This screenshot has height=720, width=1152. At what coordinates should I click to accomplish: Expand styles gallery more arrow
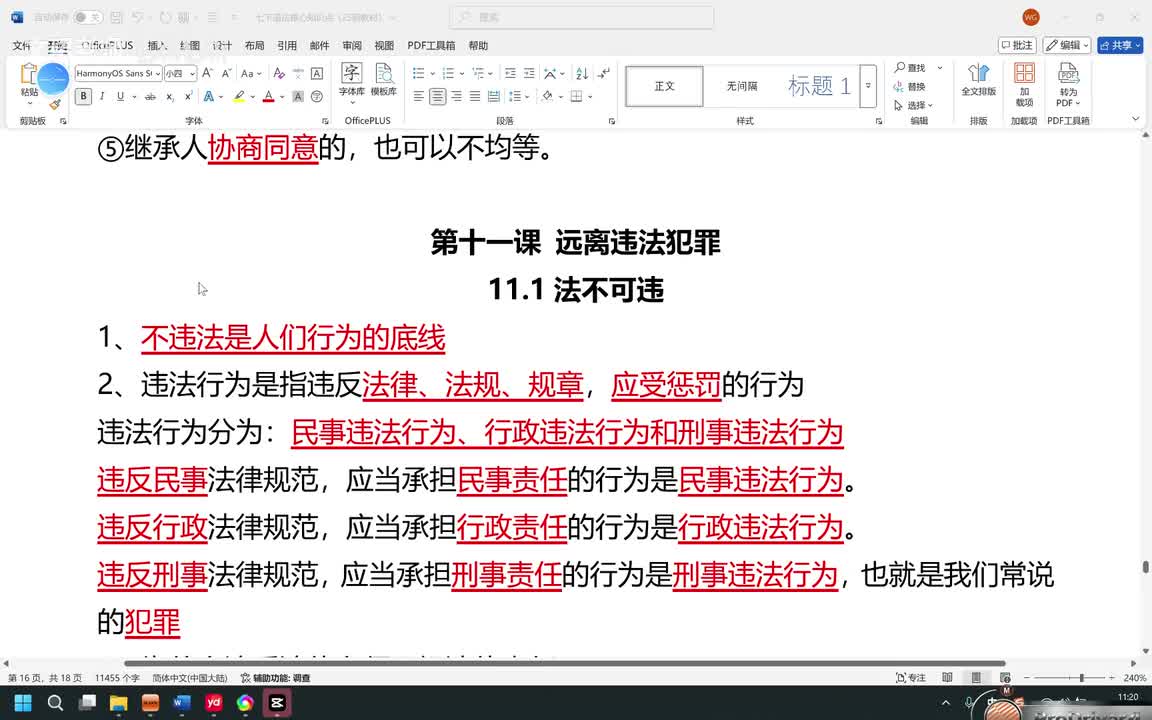[868, 86]
